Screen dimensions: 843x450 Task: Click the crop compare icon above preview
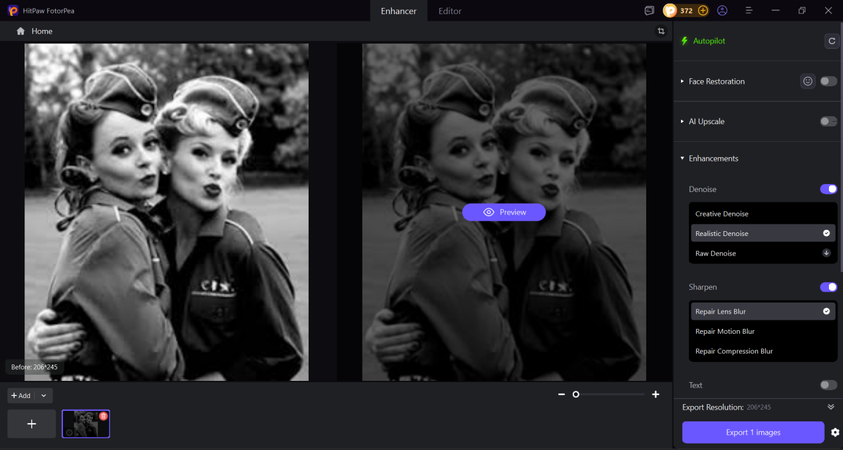661,31
